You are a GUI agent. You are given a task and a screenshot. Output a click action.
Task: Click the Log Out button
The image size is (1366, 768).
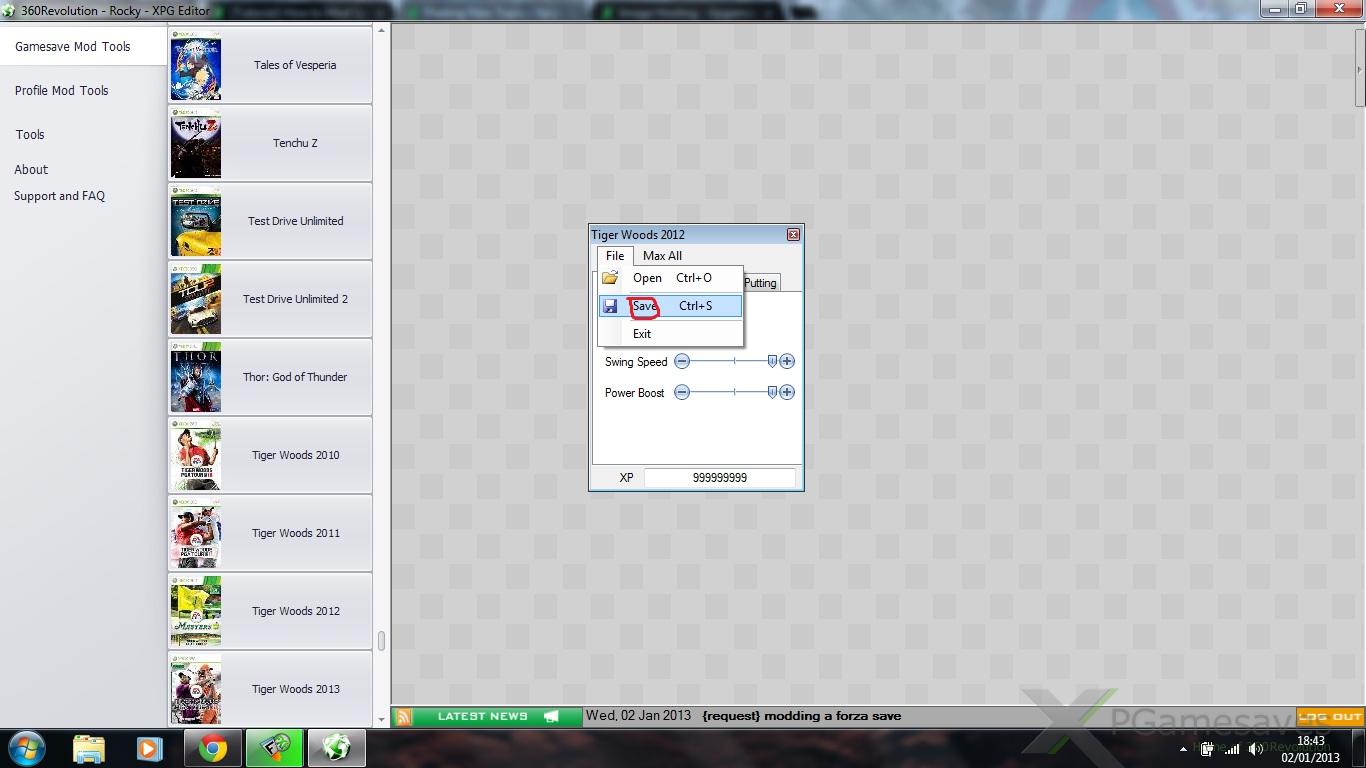[1330, 716]
